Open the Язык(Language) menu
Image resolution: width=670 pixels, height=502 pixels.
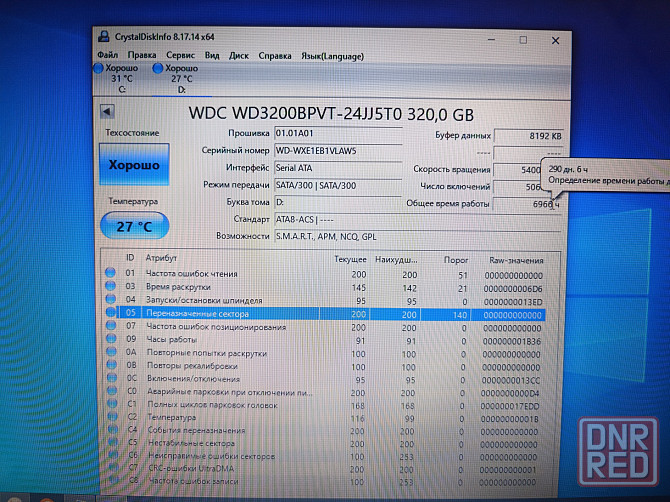332,56
